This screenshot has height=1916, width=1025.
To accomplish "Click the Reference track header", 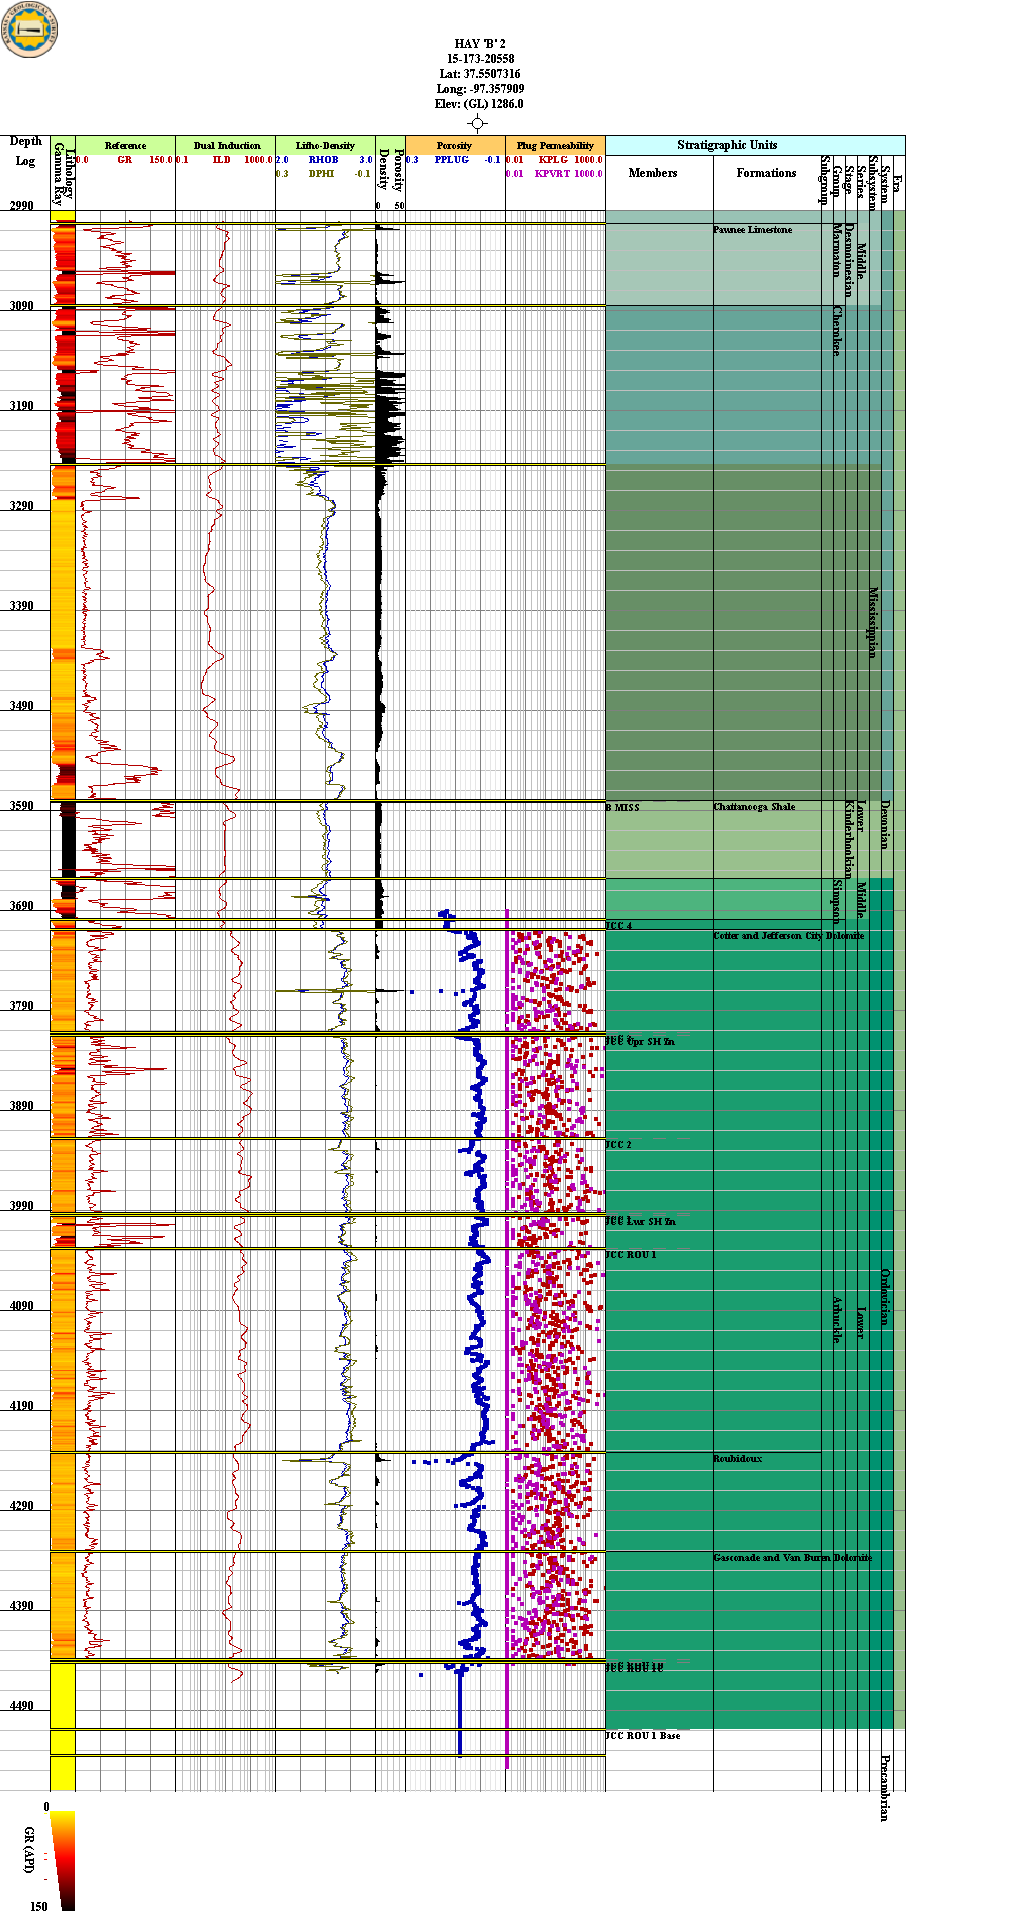I will (x=125, y=145).
